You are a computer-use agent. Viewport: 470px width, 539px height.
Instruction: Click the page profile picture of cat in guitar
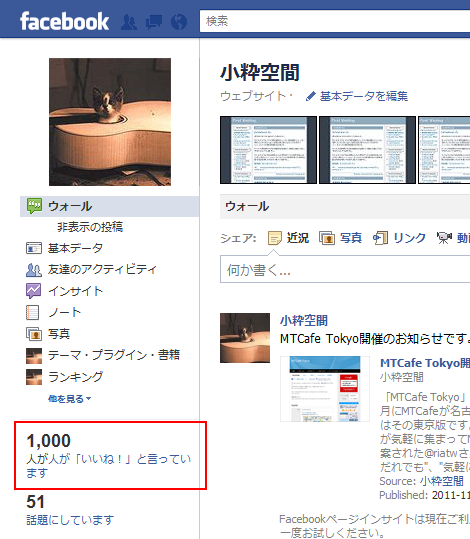pyautogui.click(x=110, y=122)
